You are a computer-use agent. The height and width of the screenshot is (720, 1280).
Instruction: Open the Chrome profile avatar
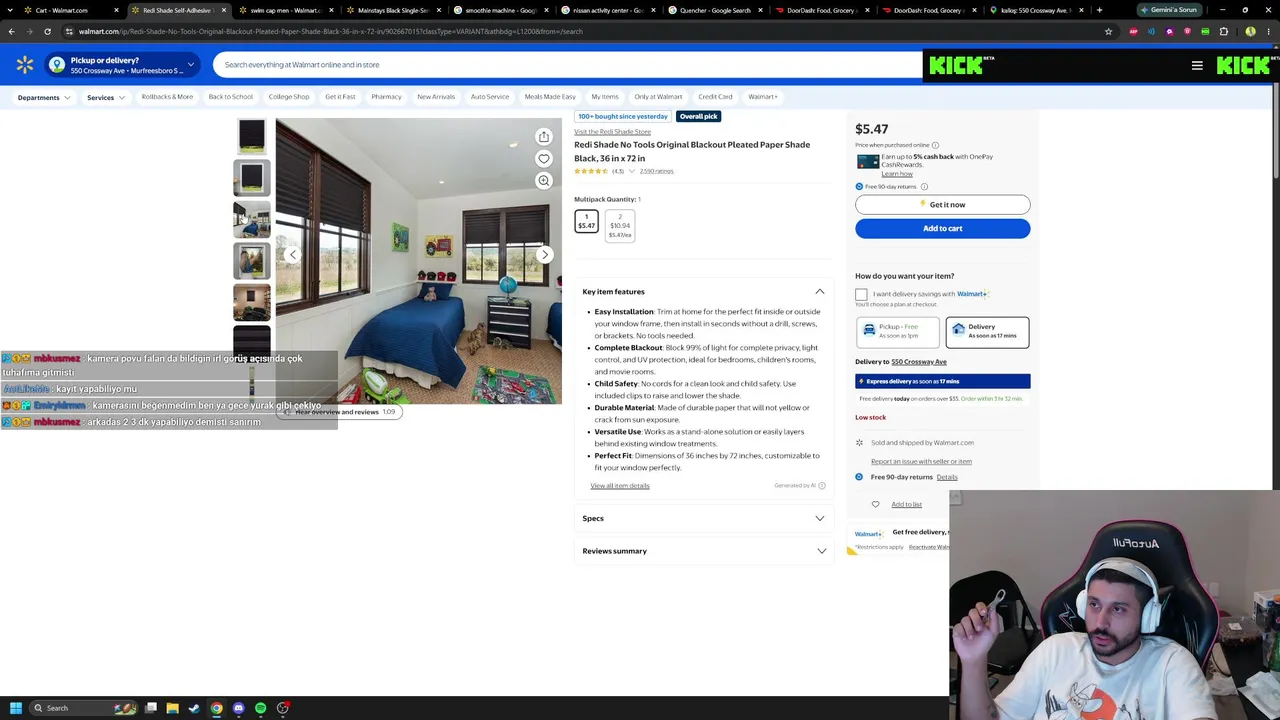(x=1250, y=31)
